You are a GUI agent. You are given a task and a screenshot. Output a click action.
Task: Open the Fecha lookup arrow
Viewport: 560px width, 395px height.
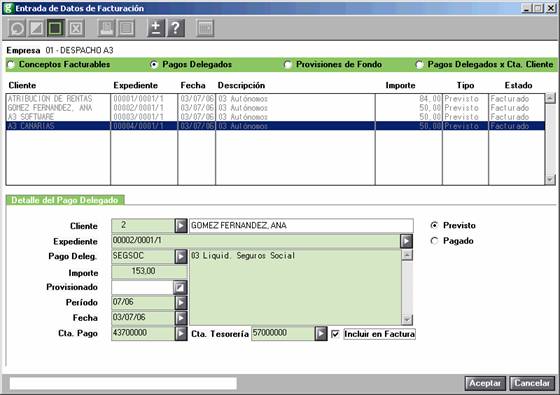click(x=181, y=318)
